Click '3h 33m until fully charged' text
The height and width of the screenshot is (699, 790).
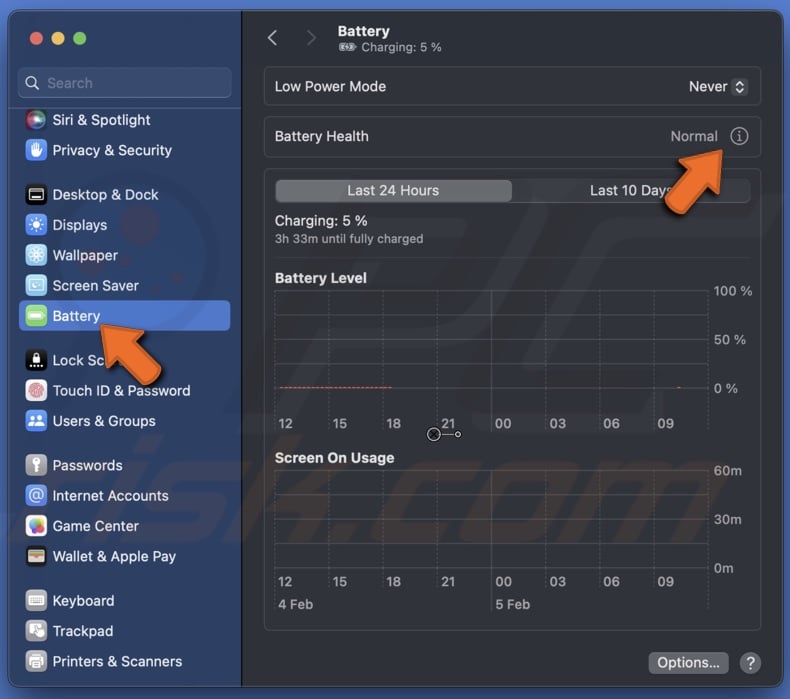pyautogui.click(x=349, y=238)
